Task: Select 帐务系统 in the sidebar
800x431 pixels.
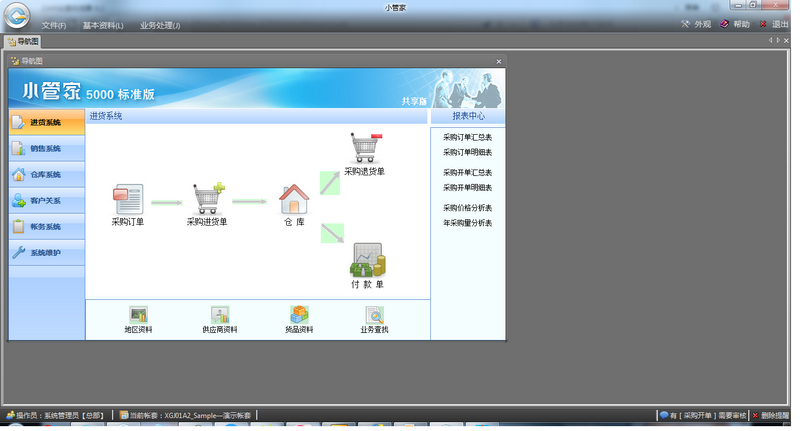Action: coord(46,226)
